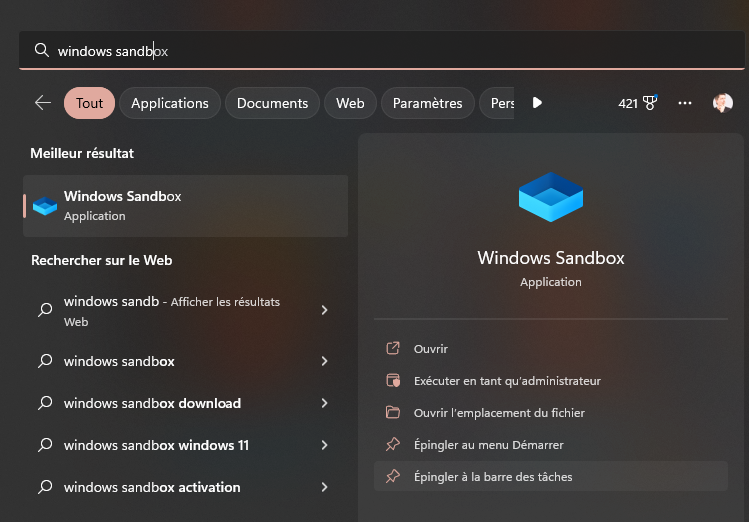Open the user profile avatar
Image resolution: width=749 pixels, height=522 pixels.
723,103
